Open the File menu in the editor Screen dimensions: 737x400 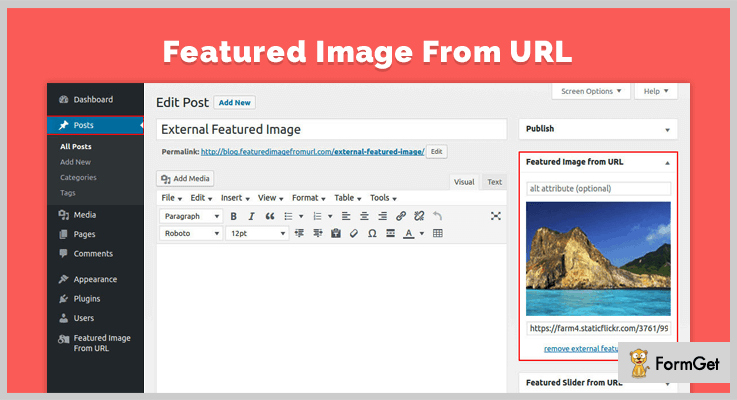pyautogui.click(x=172, y=198)
